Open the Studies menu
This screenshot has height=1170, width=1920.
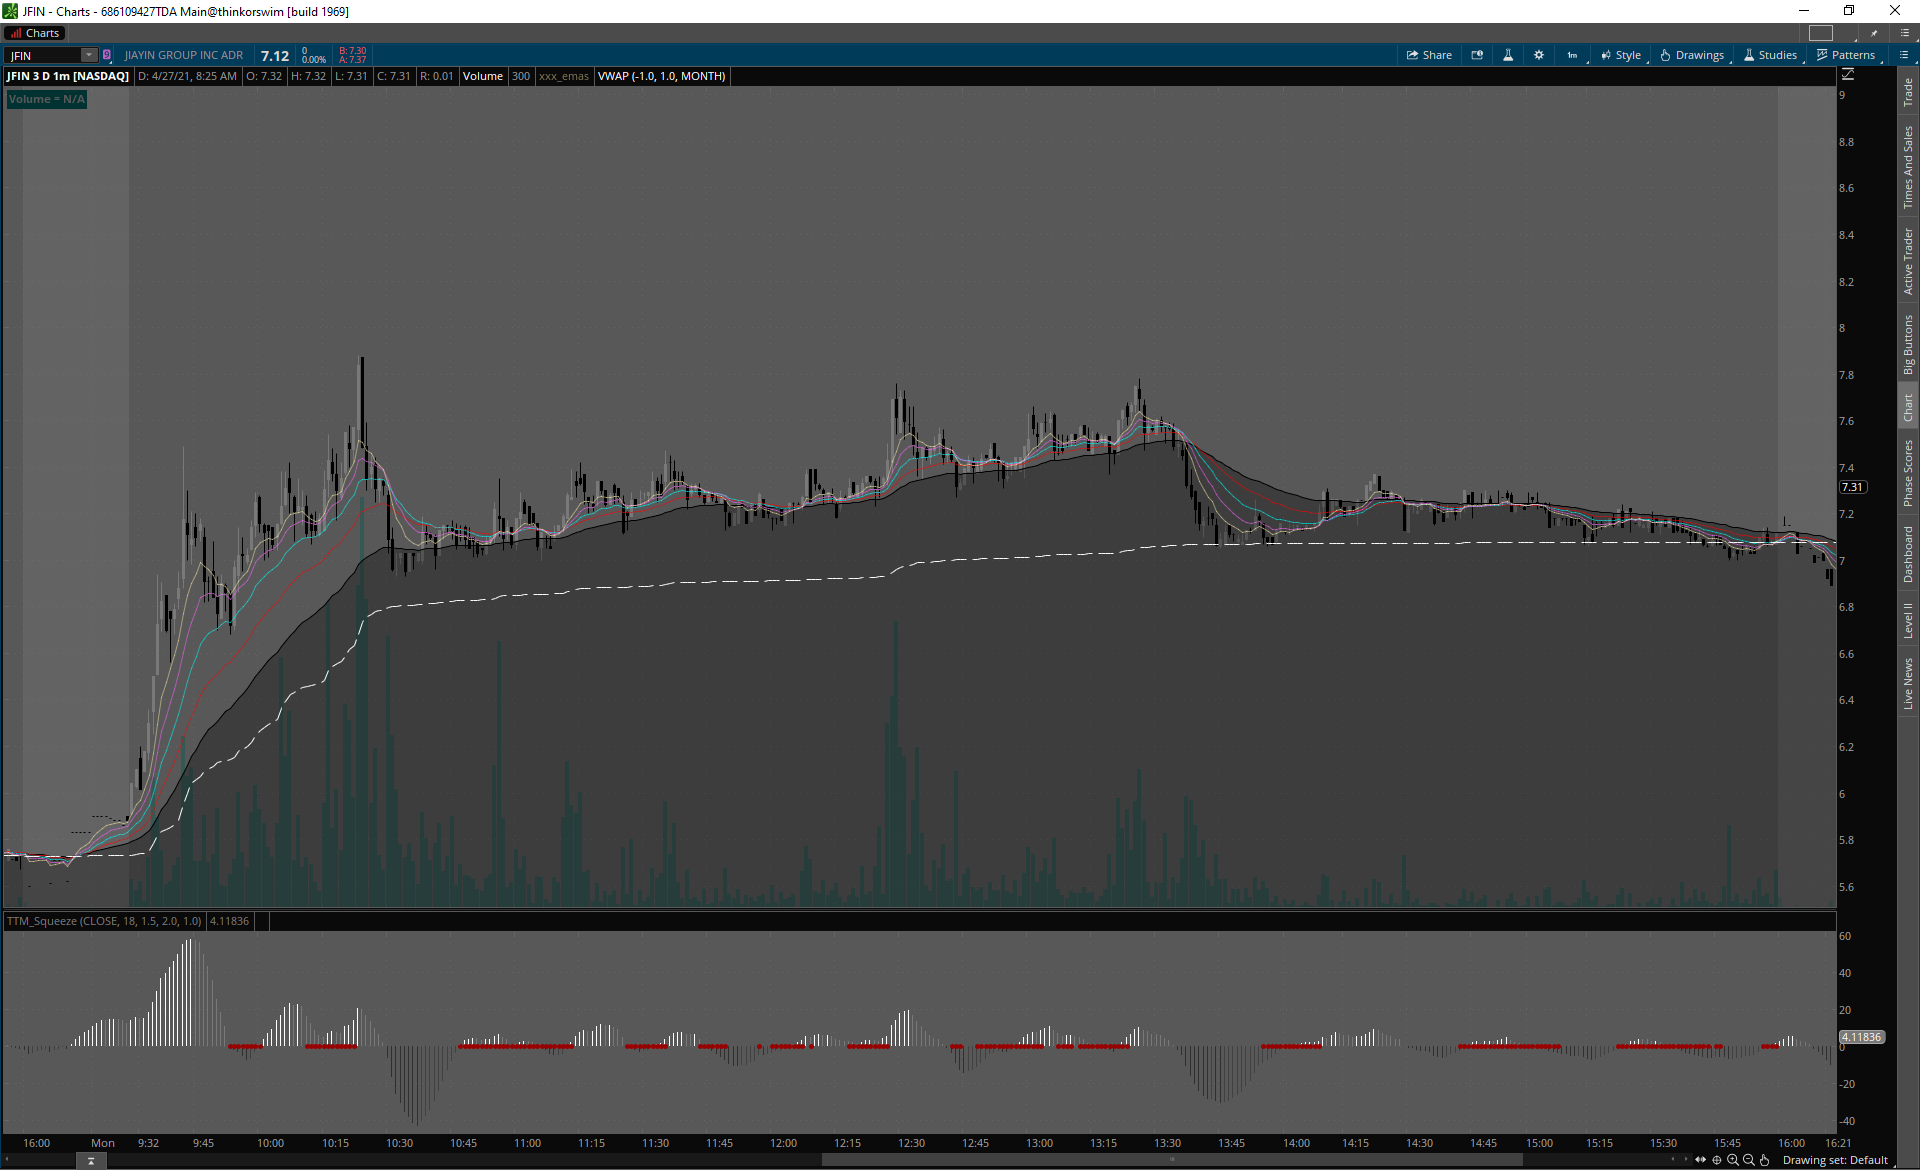click(1771, 55)
